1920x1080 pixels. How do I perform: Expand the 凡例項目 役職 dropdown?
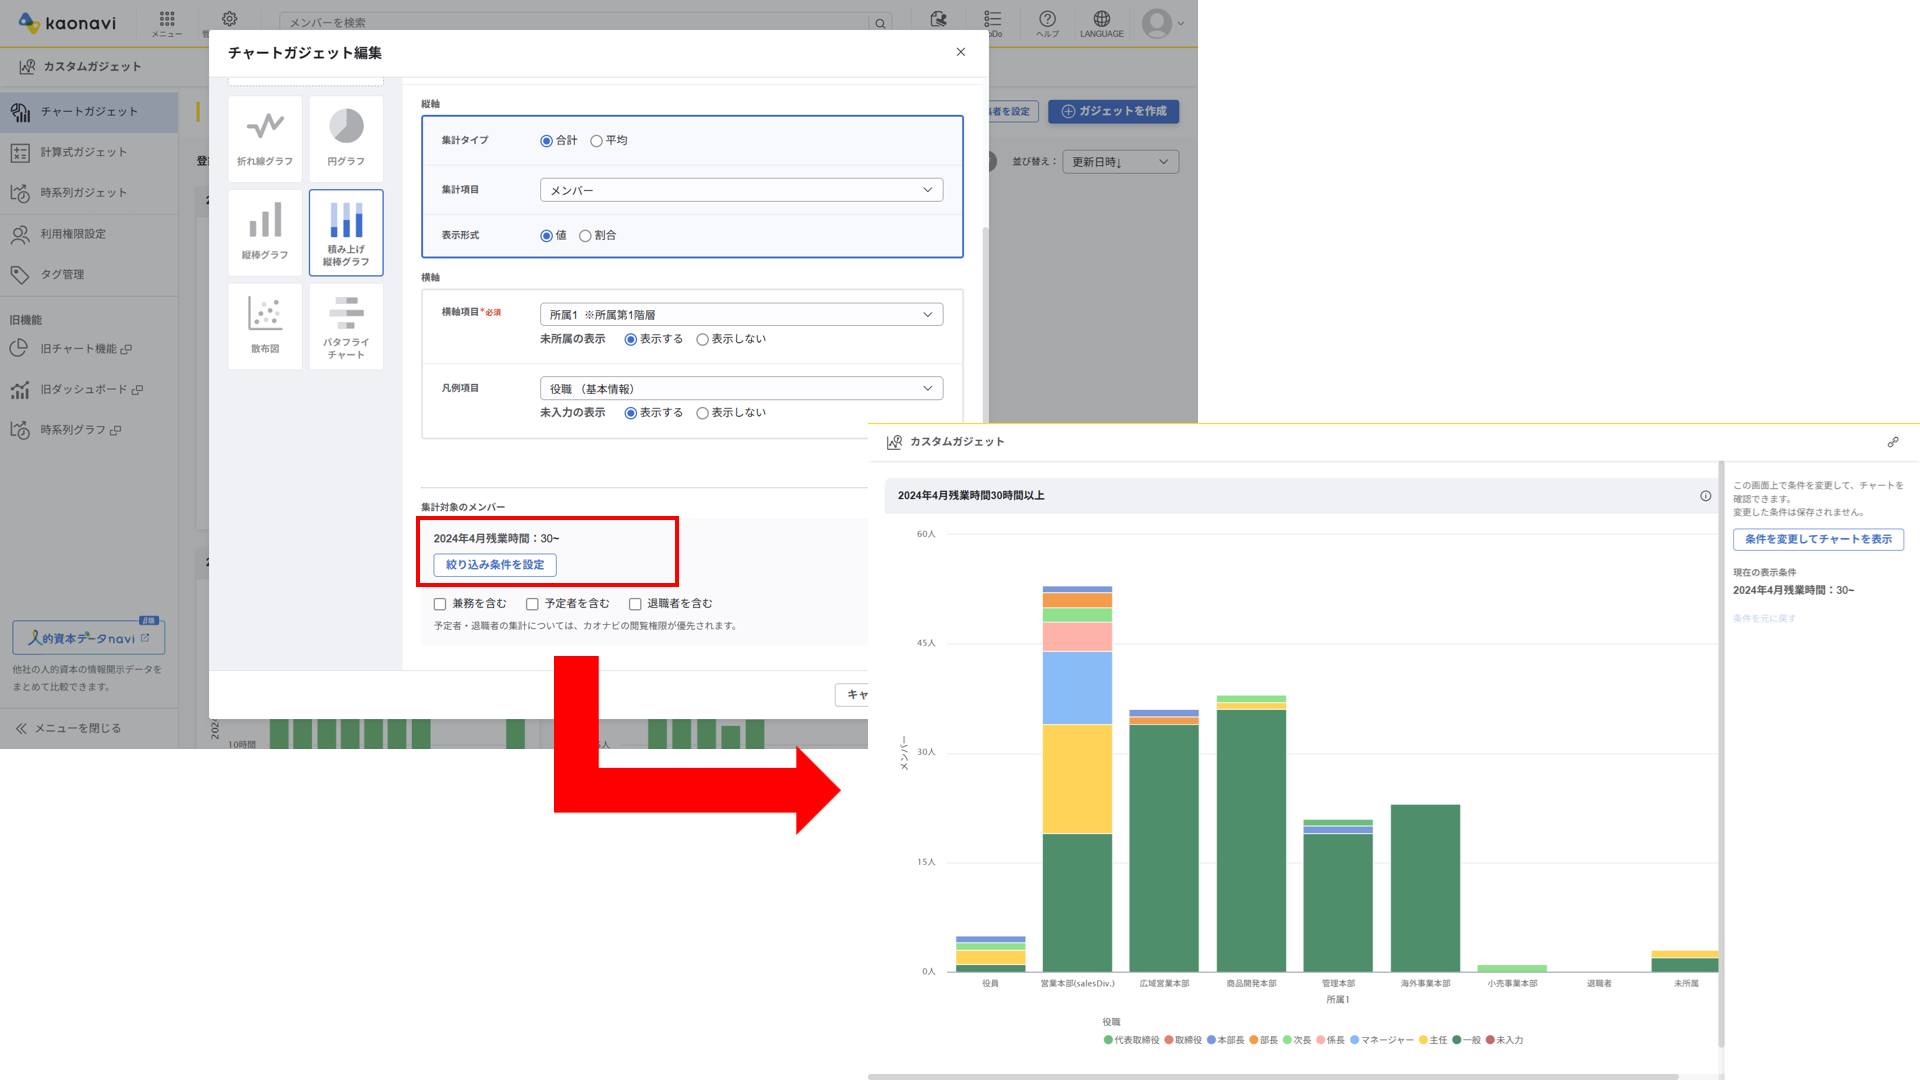click(741, 389)
